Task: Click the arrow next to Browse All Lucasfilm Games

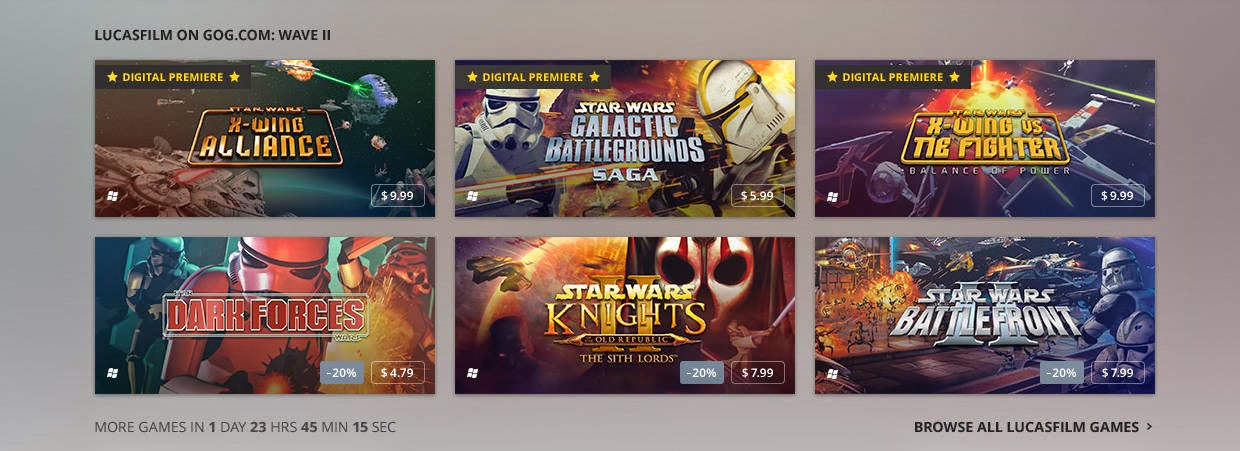Action: [1149, 427]
